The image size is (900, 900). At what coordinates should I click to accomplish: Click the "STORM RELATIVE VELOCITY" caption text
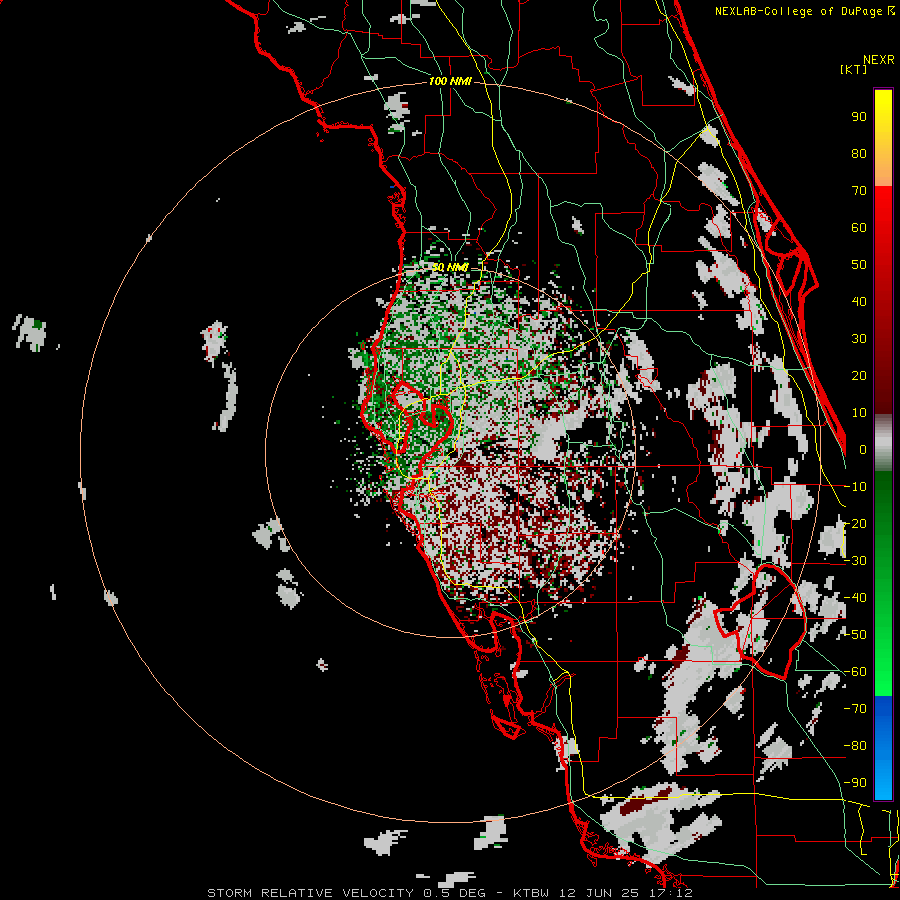pyautogui.click(x=310, y=893)
